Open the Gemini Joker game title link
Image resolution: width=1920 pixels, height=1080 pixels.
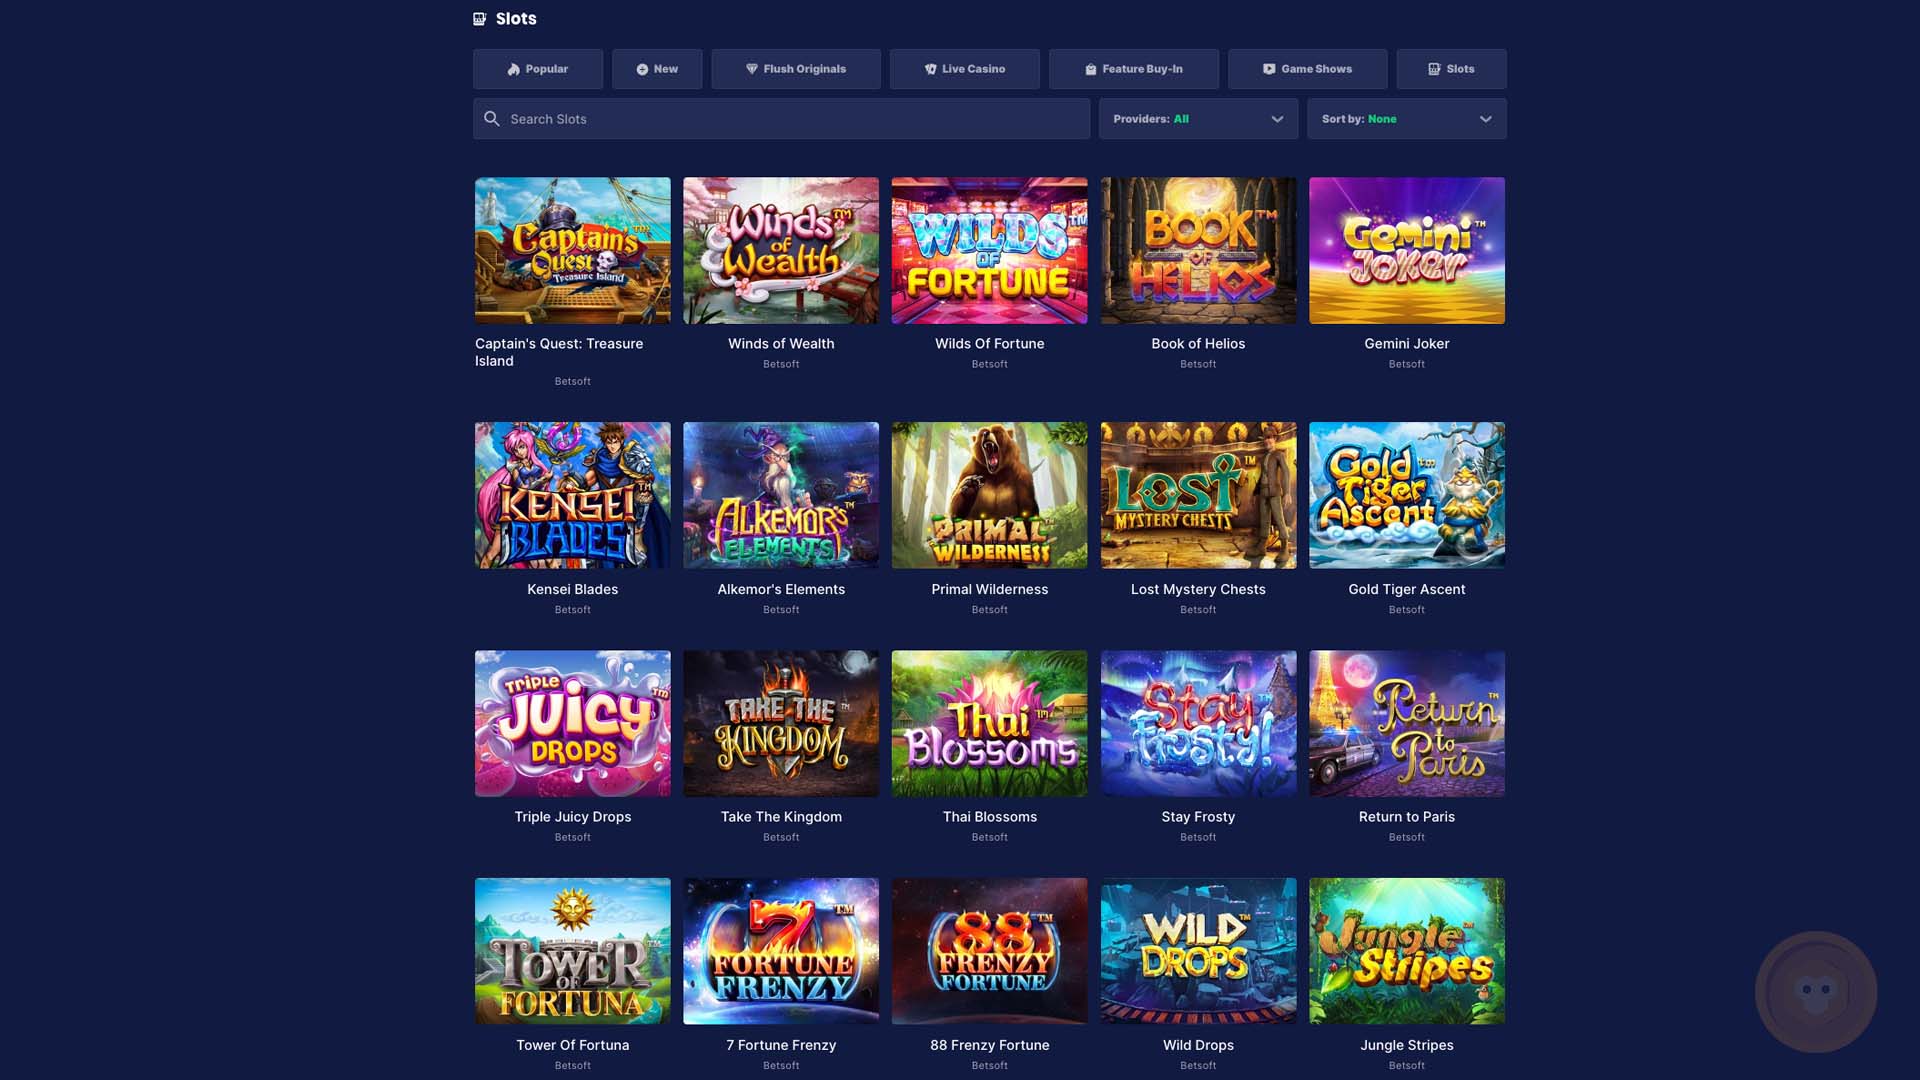pyautogui.click(x=1406, y=343)
